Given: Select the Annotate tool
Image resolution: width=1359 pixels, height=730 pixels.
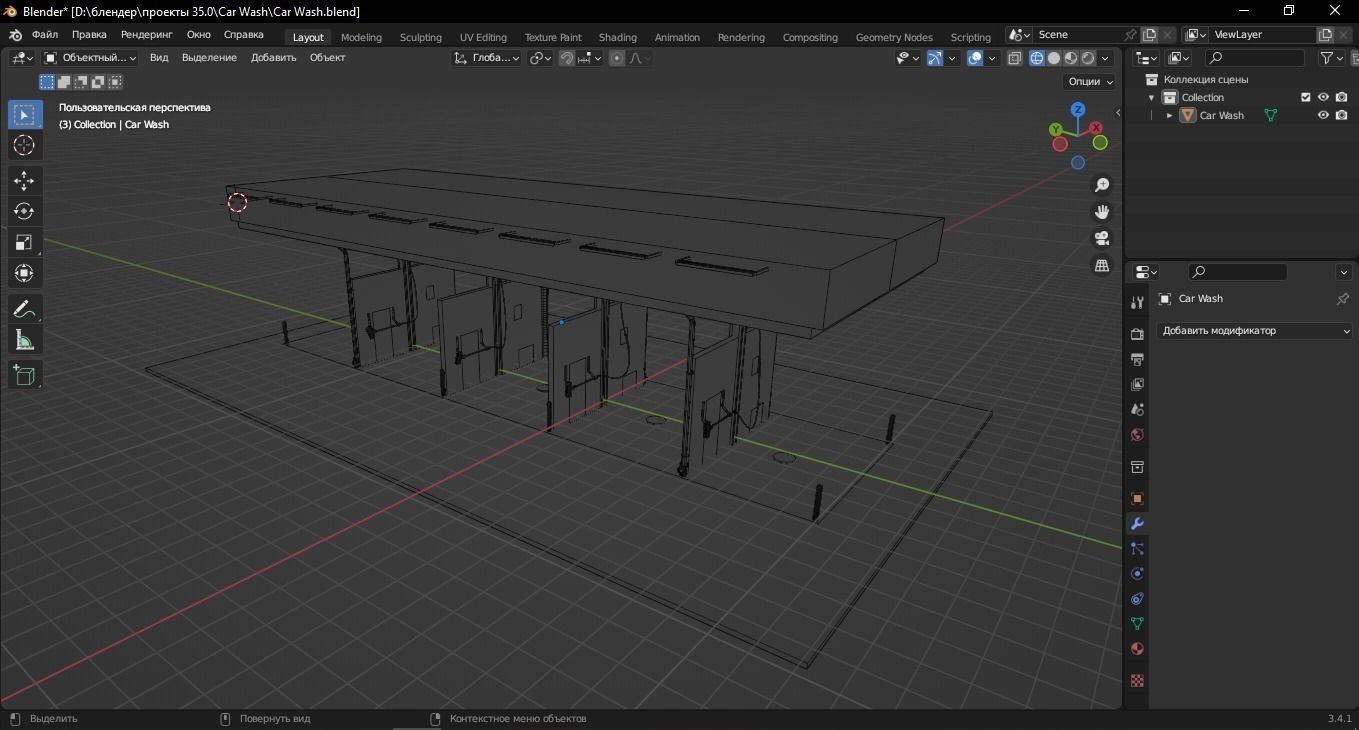Looking at the screenshot, I should coord(24,309).
